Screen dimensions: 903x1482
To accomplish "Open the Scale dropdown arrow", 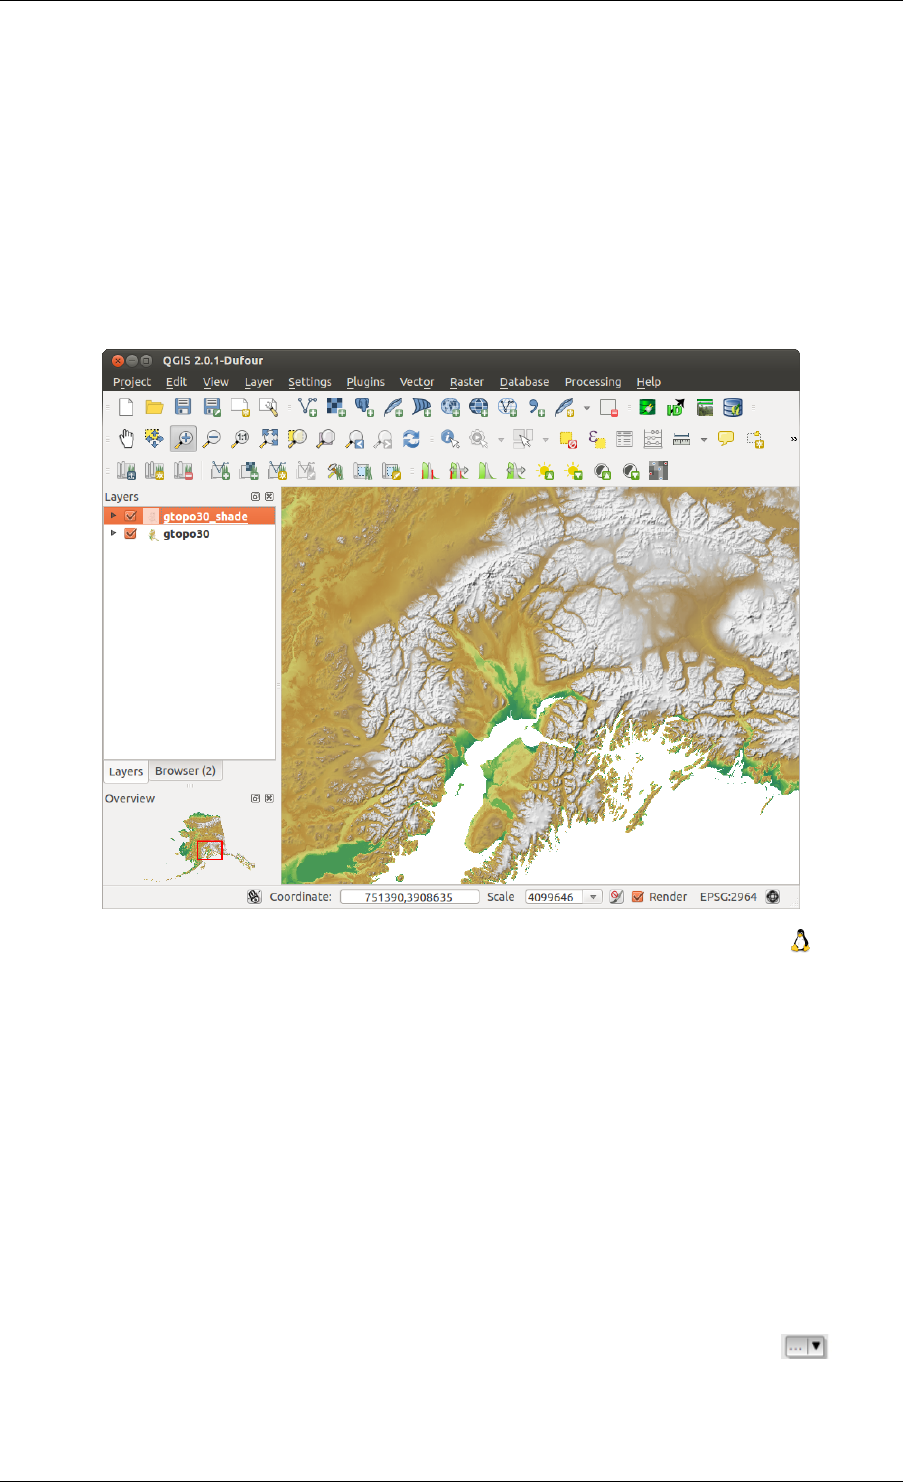I will click(x=593, y=897).
